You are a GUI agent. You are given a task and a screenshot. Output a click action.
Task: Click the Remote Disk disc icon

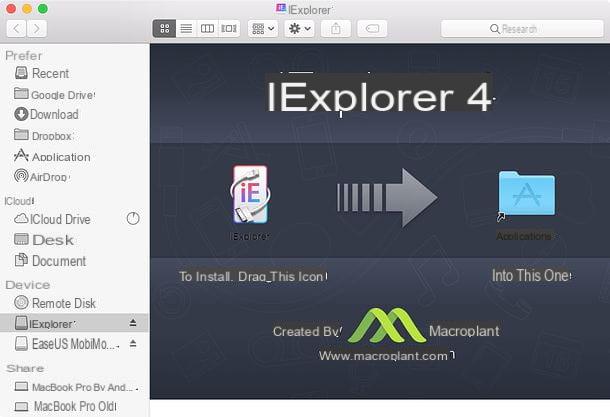coord(21,302)
